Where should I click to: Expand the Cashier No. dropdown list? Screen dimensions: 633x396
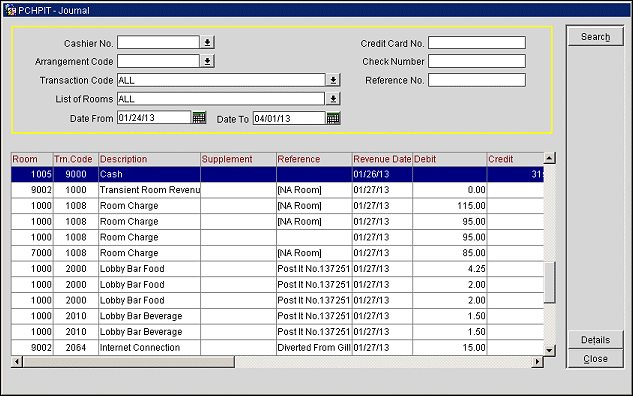click(208, 42)
